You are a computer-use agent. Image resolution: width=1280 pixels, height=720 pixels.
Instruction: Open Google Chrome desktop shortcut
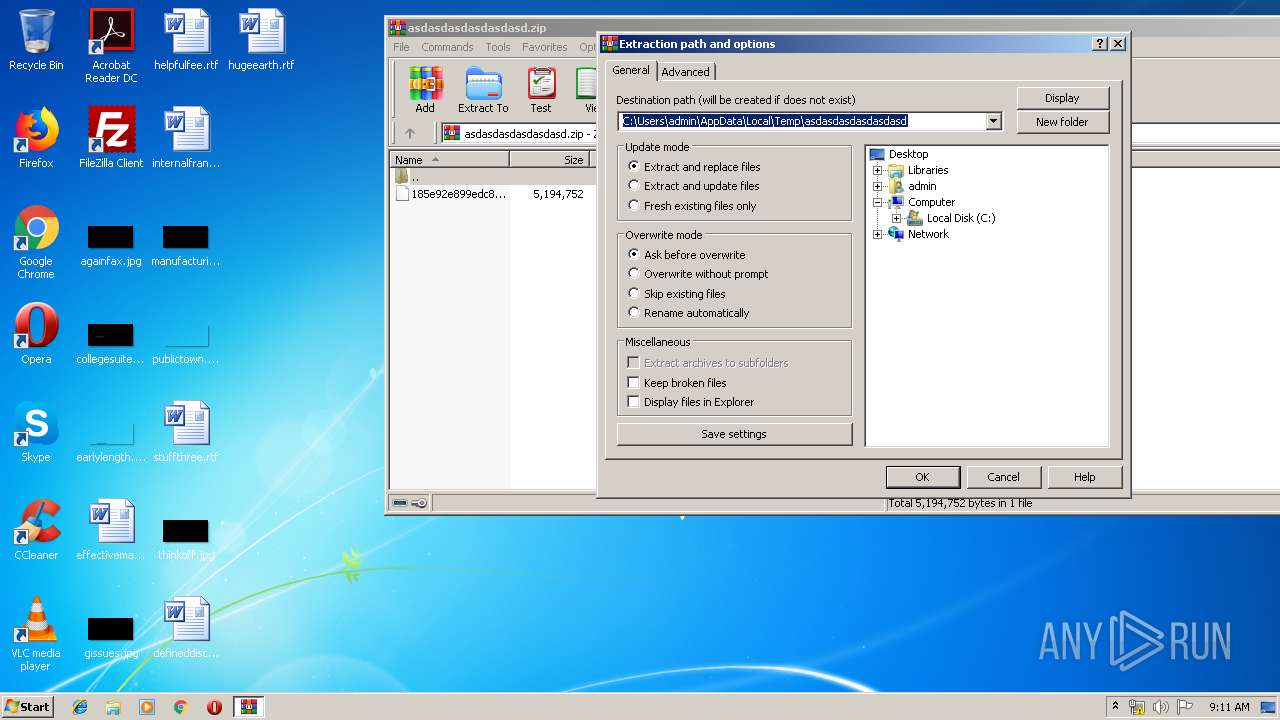tap(36, 242)
